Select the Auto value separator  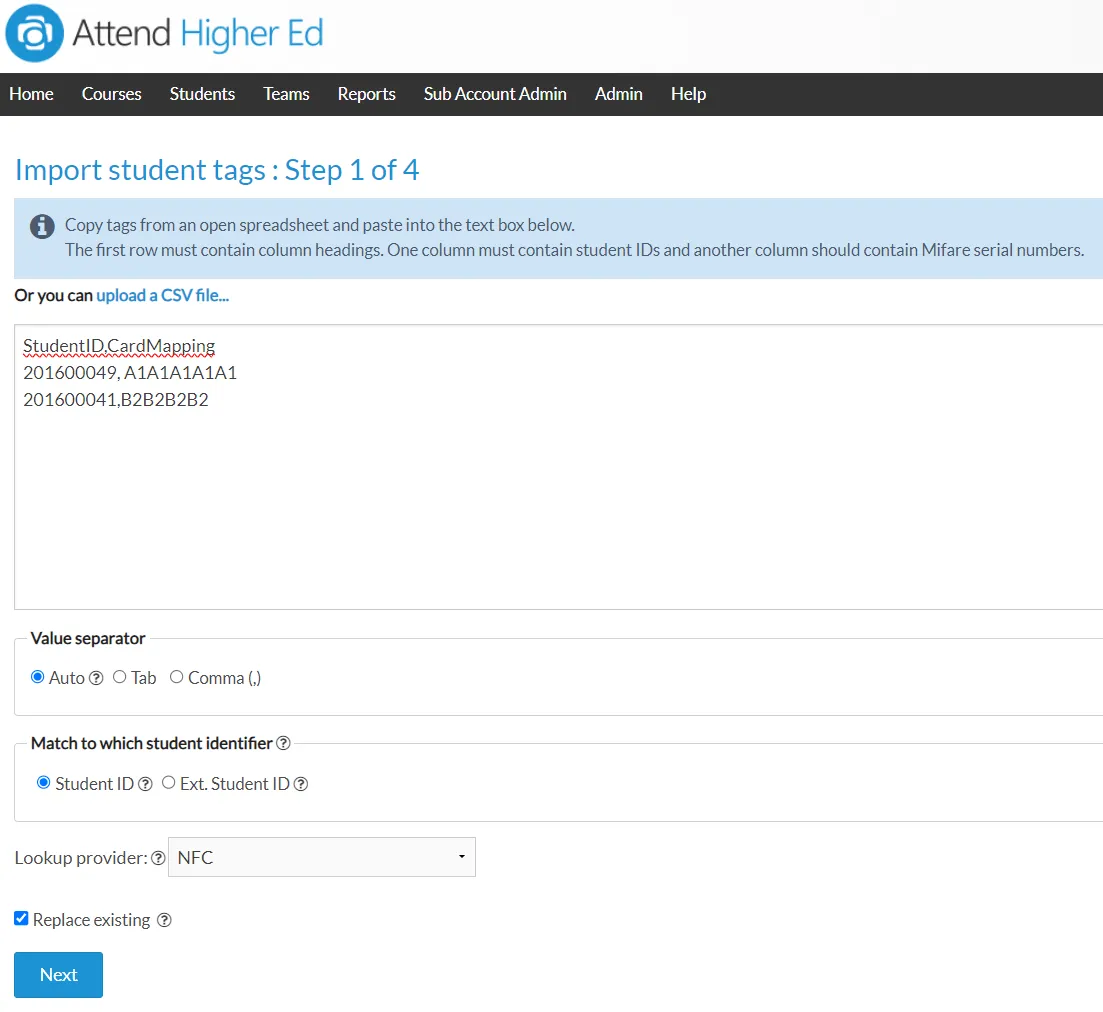pyautogui.click(x=37, y=677)
